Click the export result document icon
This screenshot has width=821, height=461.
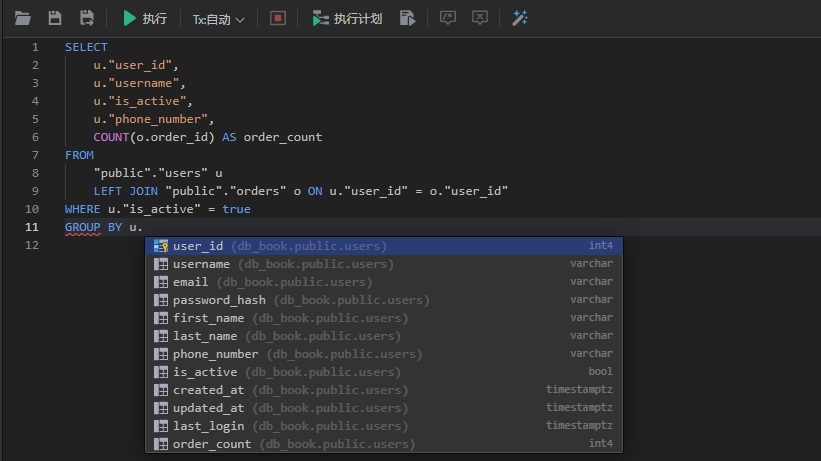(x=407, y=18)
